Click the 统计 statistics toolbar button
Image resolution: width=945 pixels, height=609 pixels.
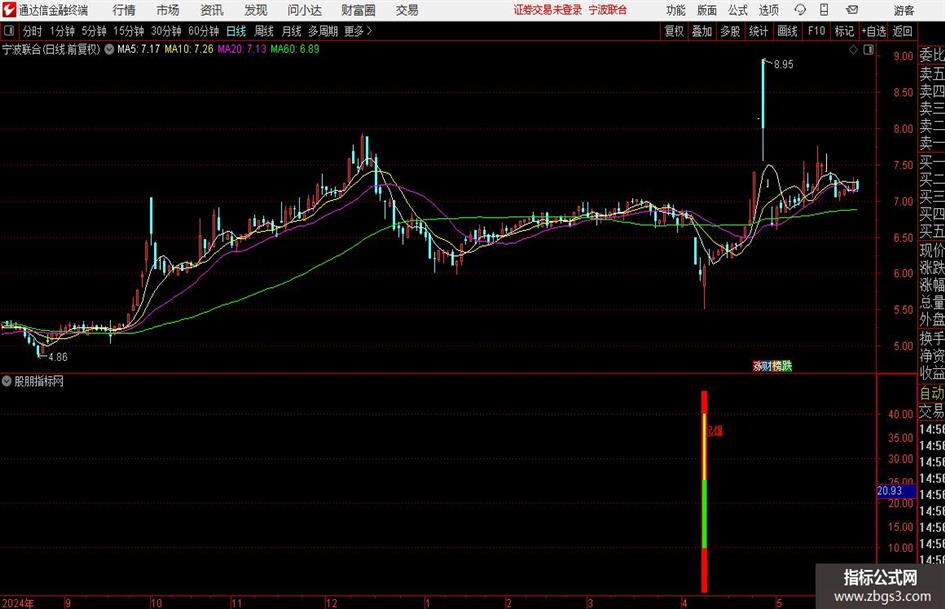tap(759, 31)
